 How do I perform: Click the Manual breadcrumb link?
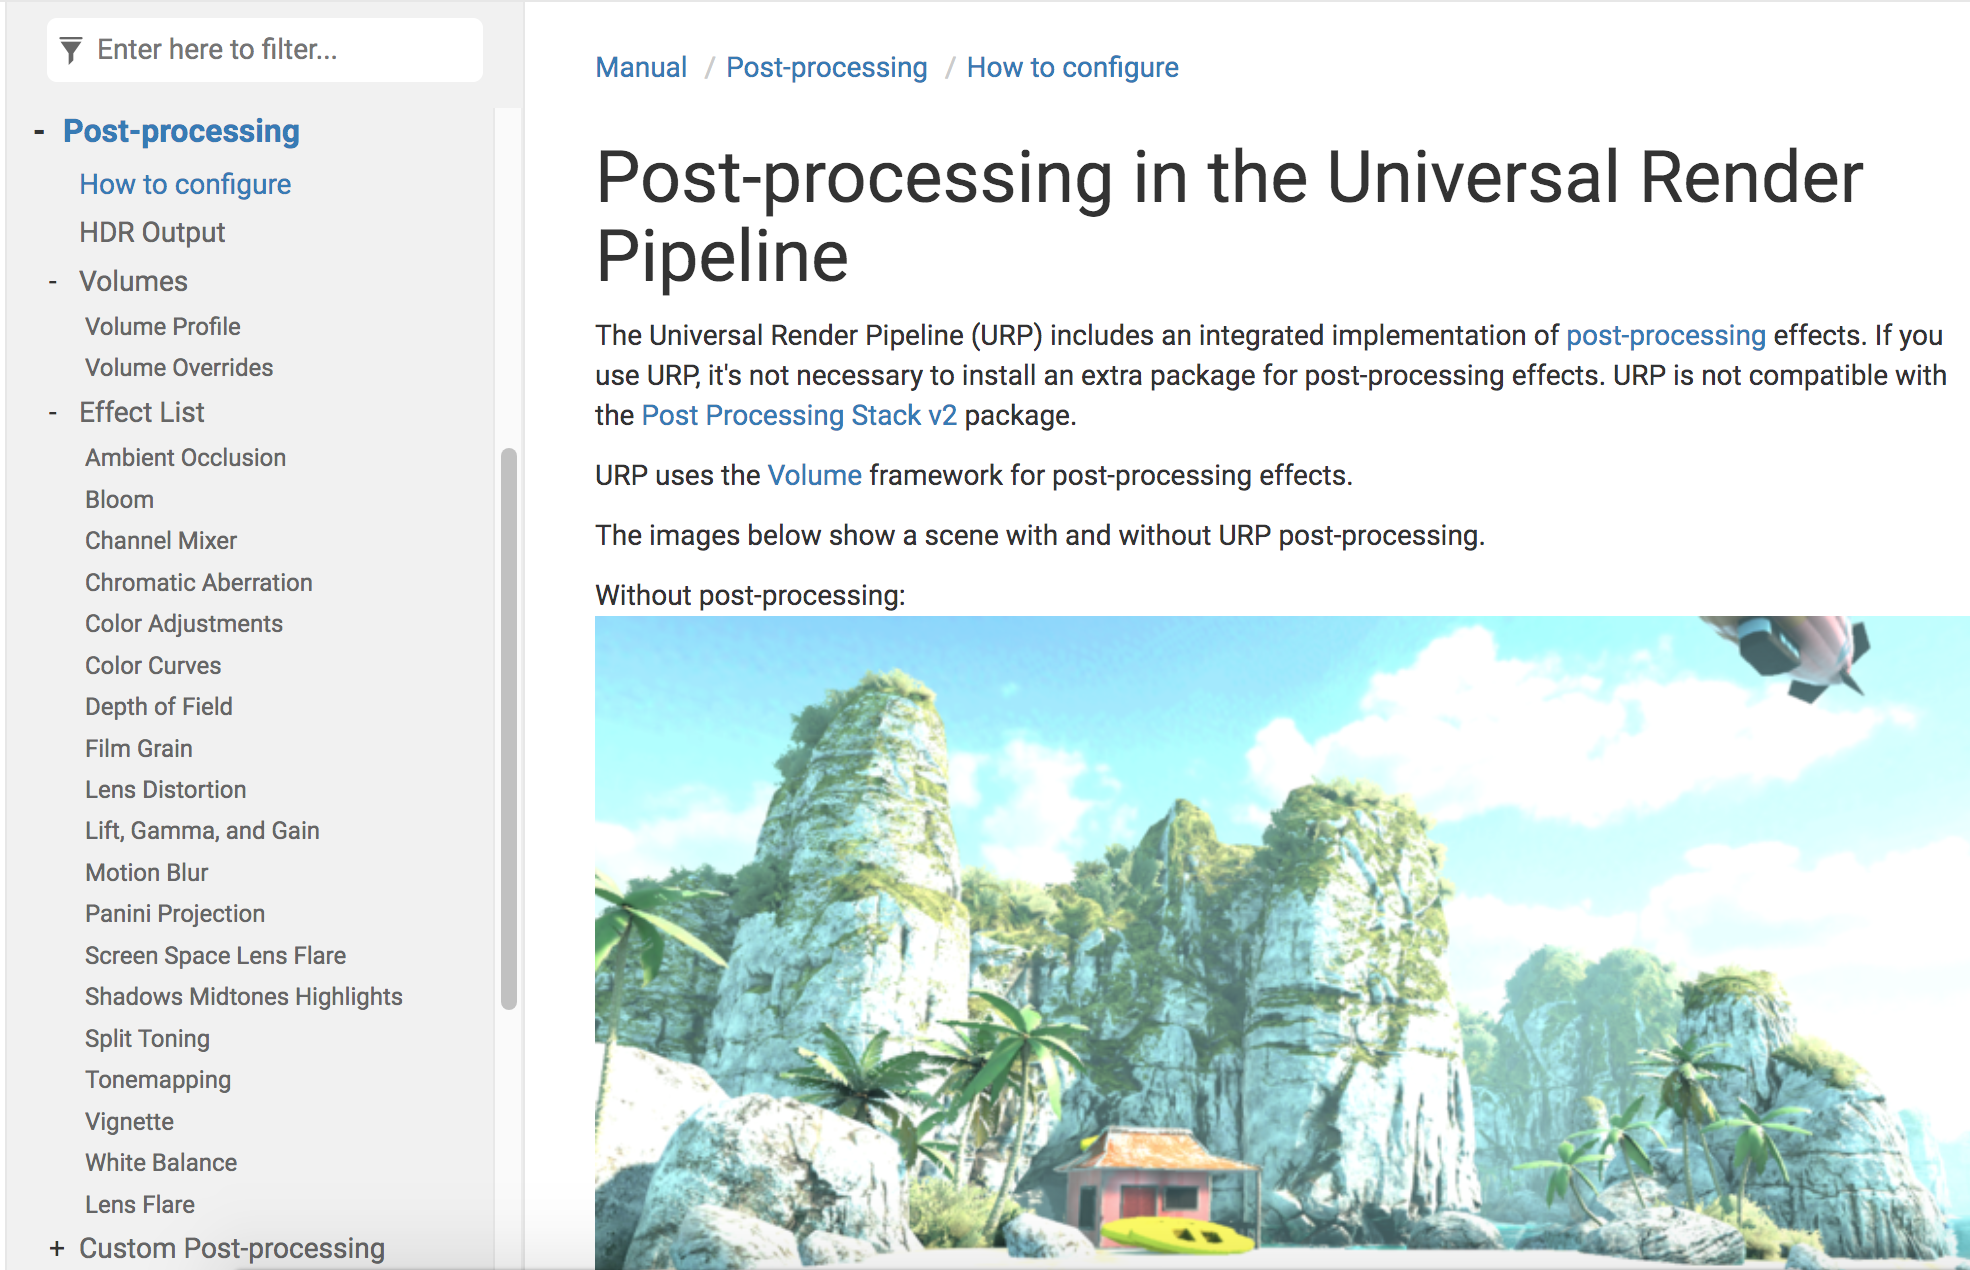click(x=641, y=67)
